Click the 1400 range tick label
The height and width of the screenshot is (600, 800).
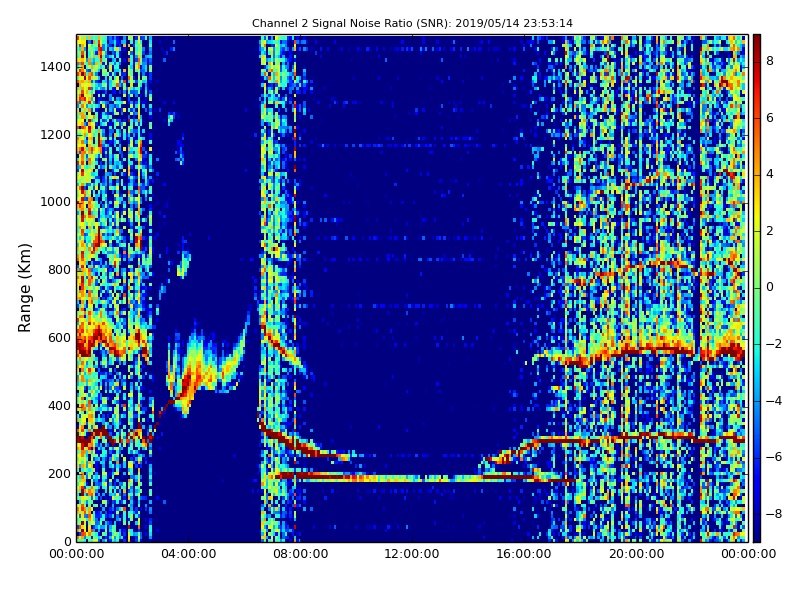[55, 67]
